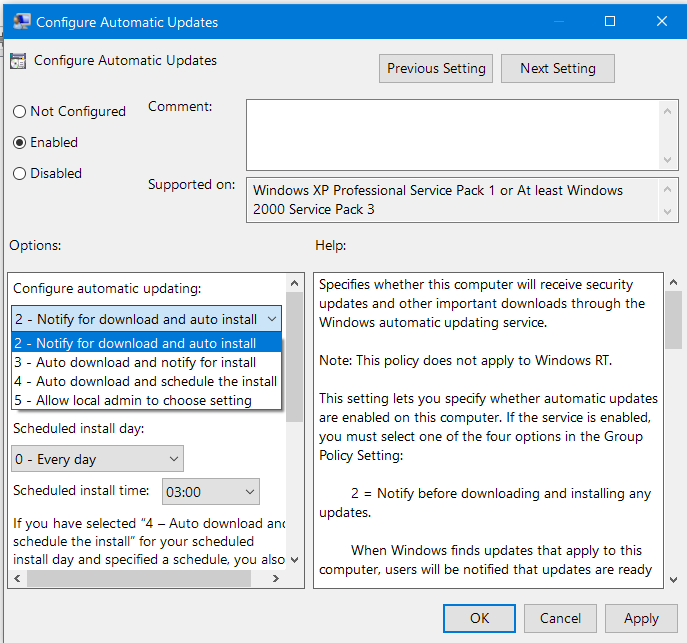
Task: Collapse the Configure automatic updating combo box
Action: coord(146,319)
